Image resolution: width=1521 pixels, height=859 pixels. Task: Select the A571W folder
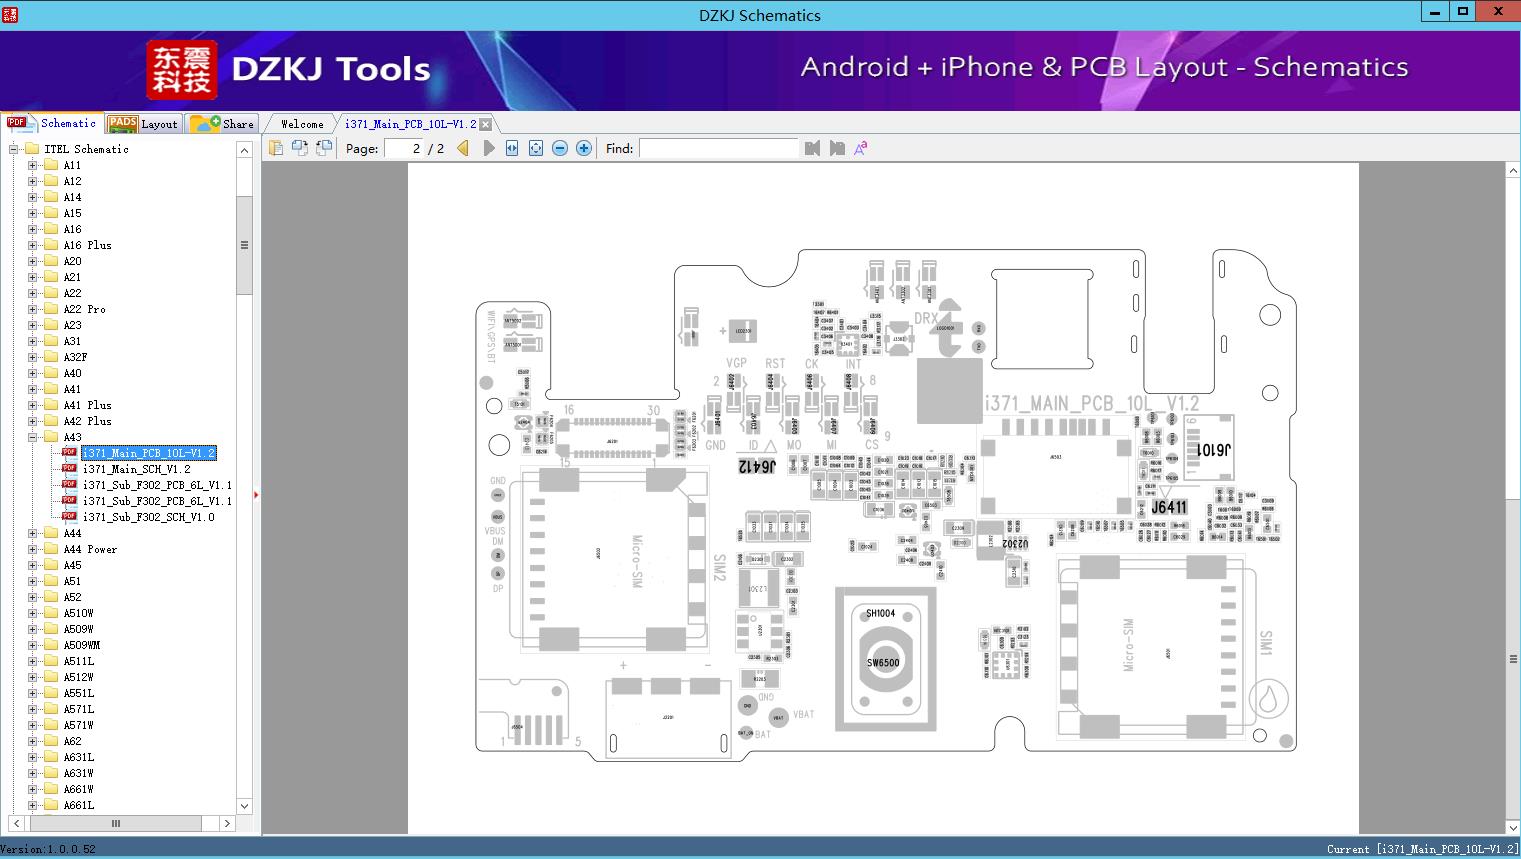pos(78,725)
